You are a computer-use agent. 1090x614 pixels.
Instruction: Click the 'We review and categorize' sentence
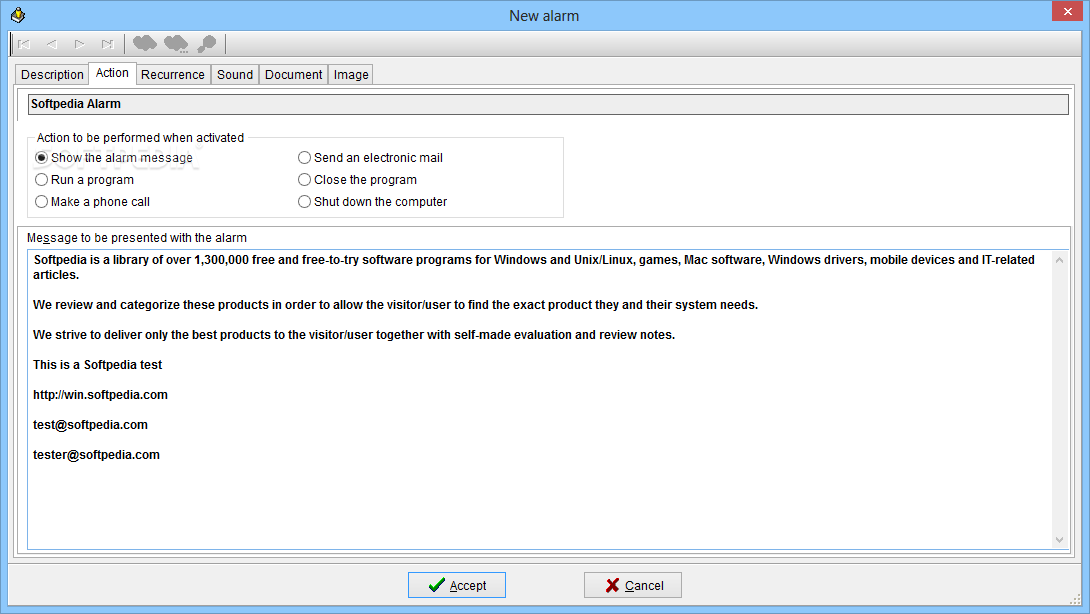pos(396,305)
